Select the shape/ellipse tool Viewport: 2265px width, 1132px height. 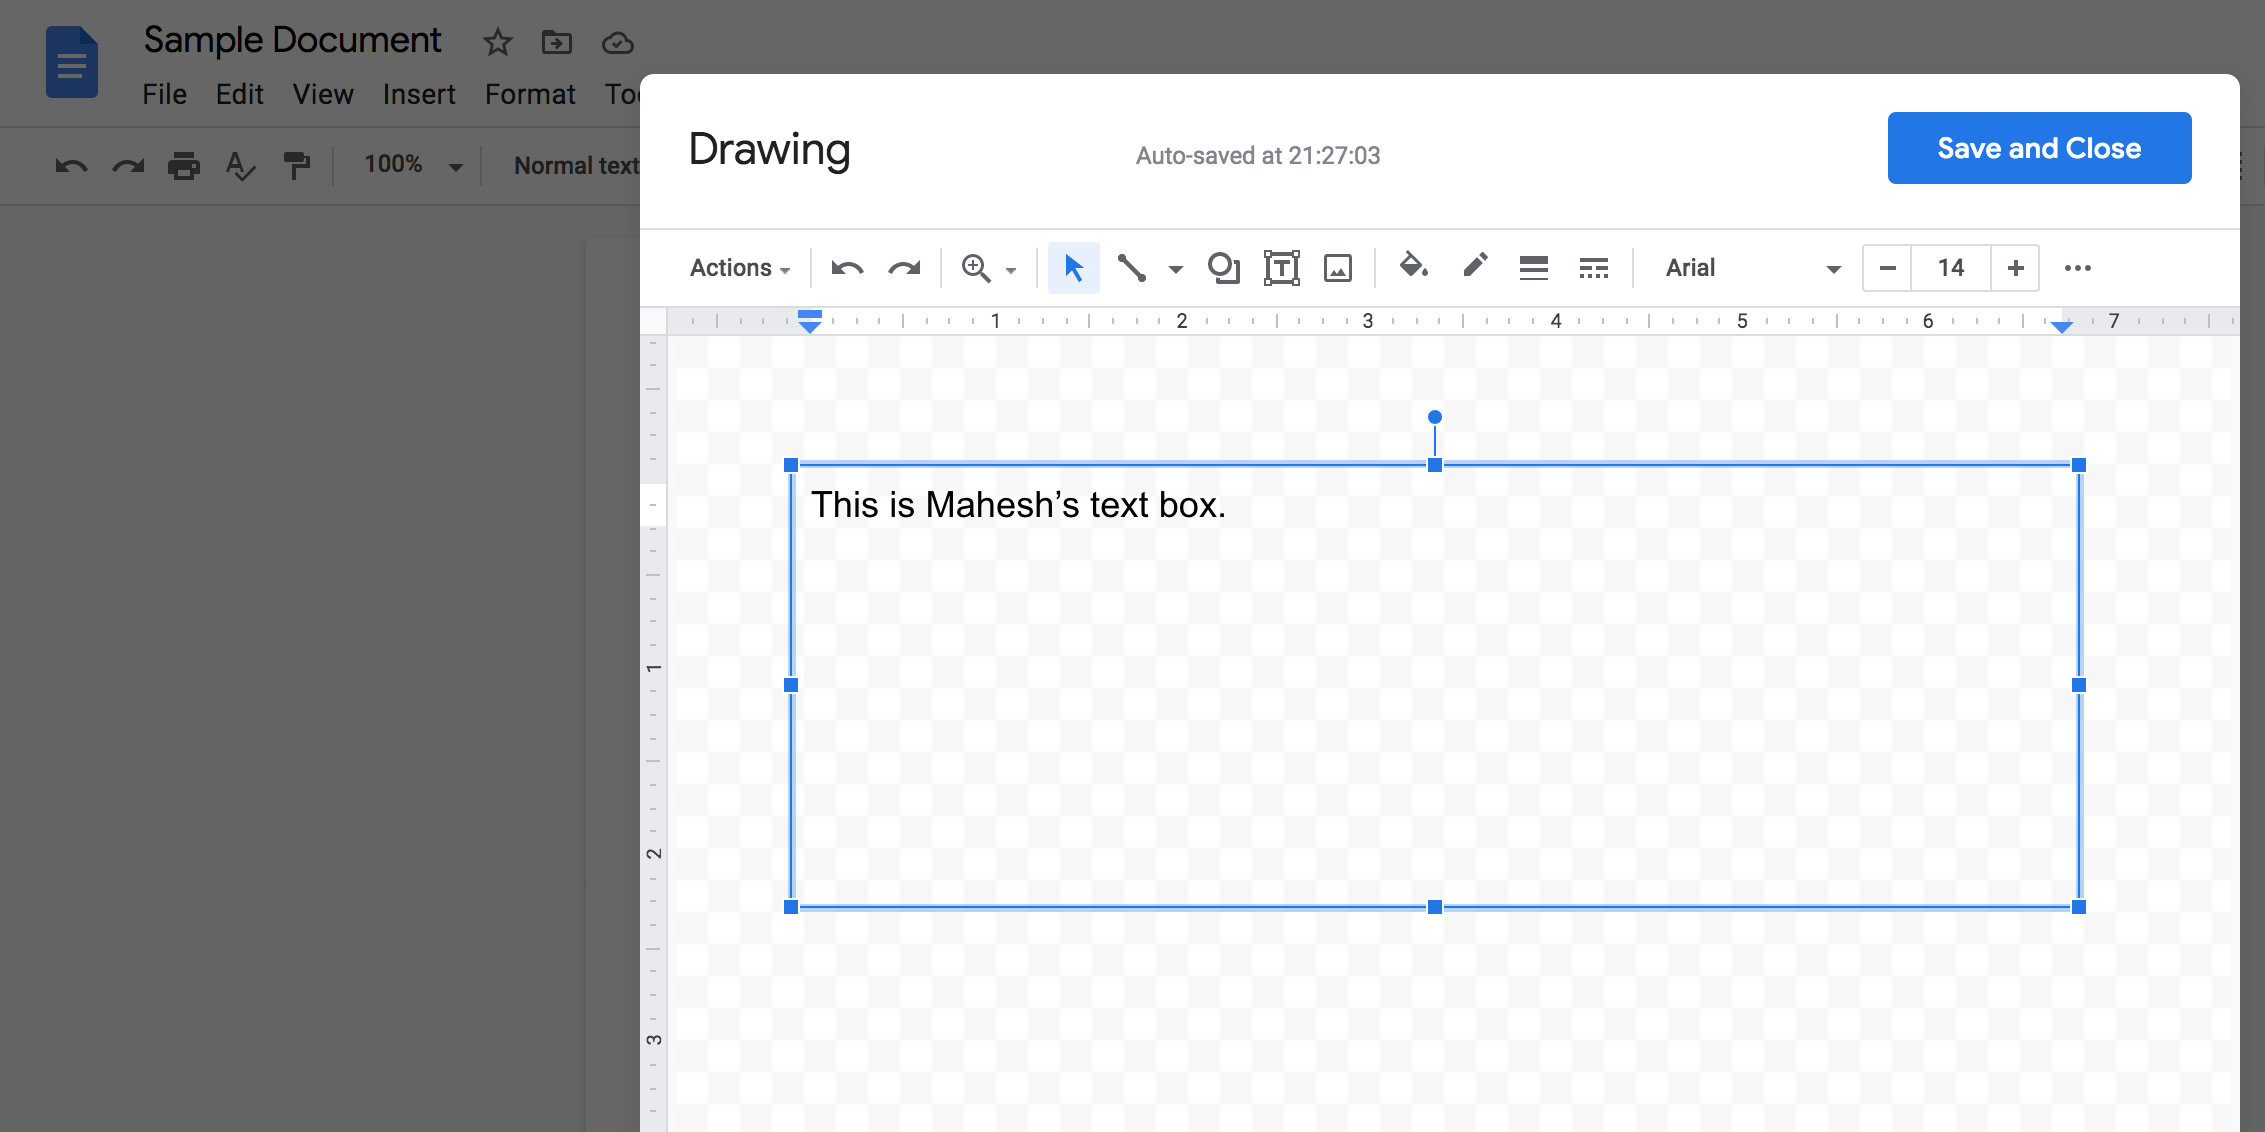point(1222,266)
